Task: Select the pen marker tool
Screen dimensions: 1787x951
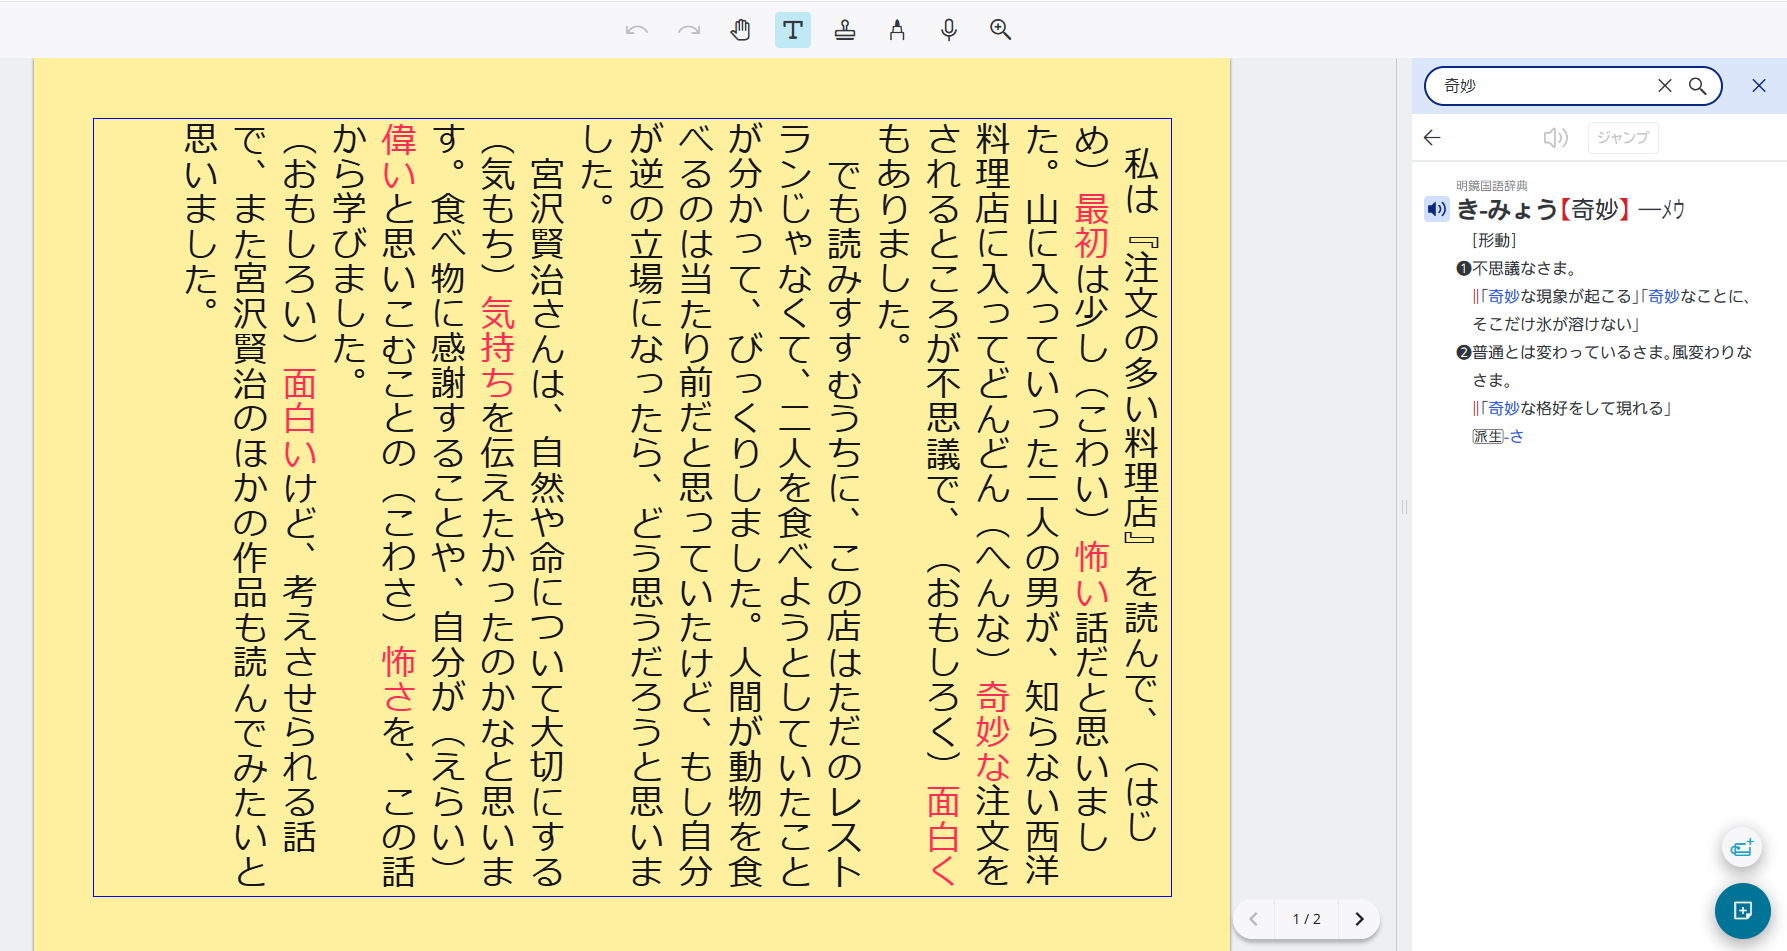Action: (897, 30)
